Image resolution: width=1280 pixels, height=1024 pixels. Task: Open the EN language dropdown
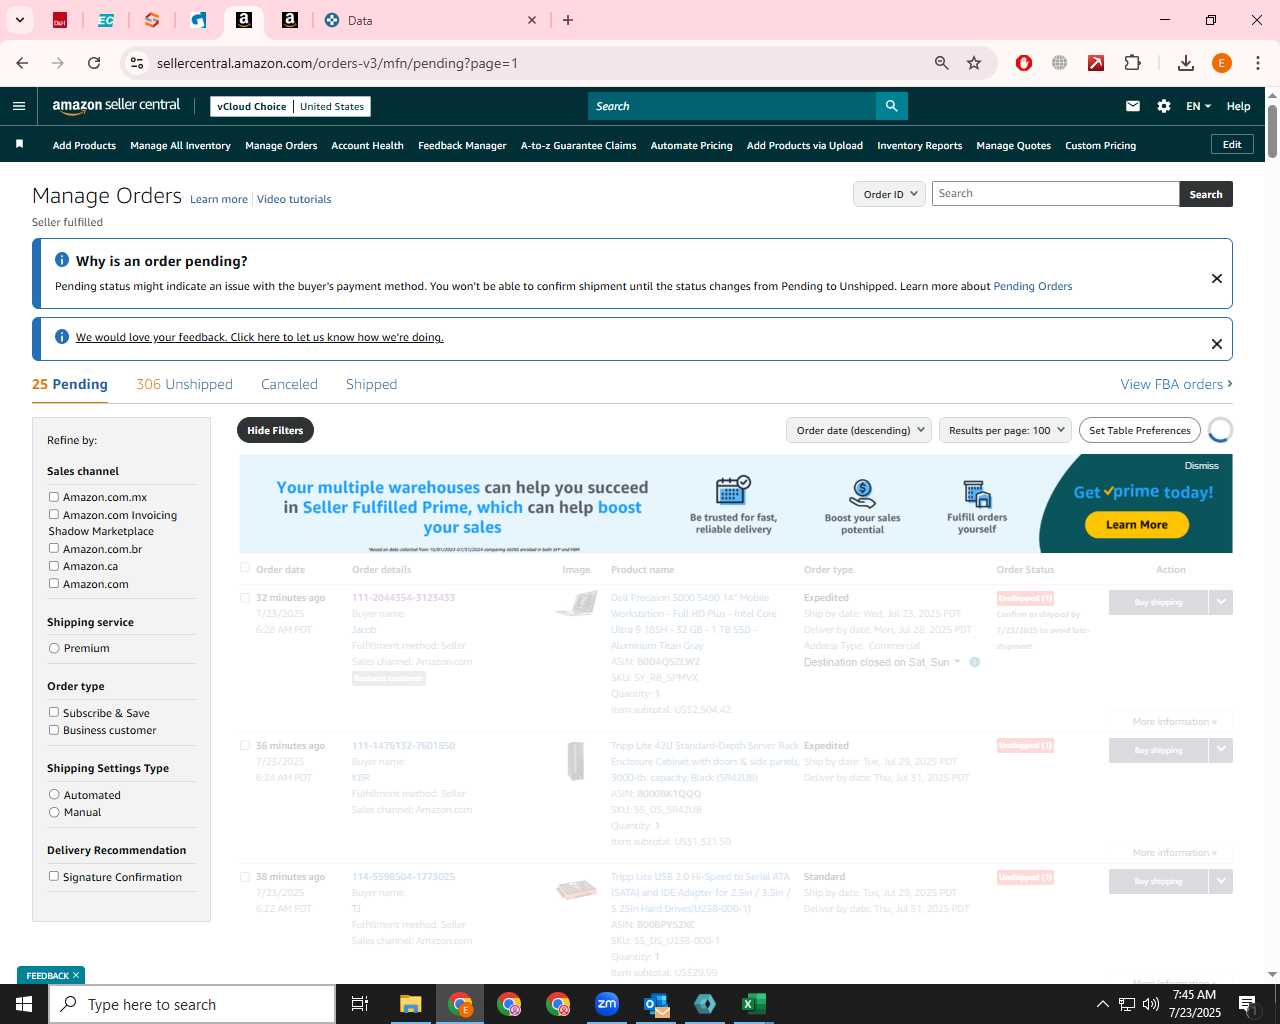1198,106
